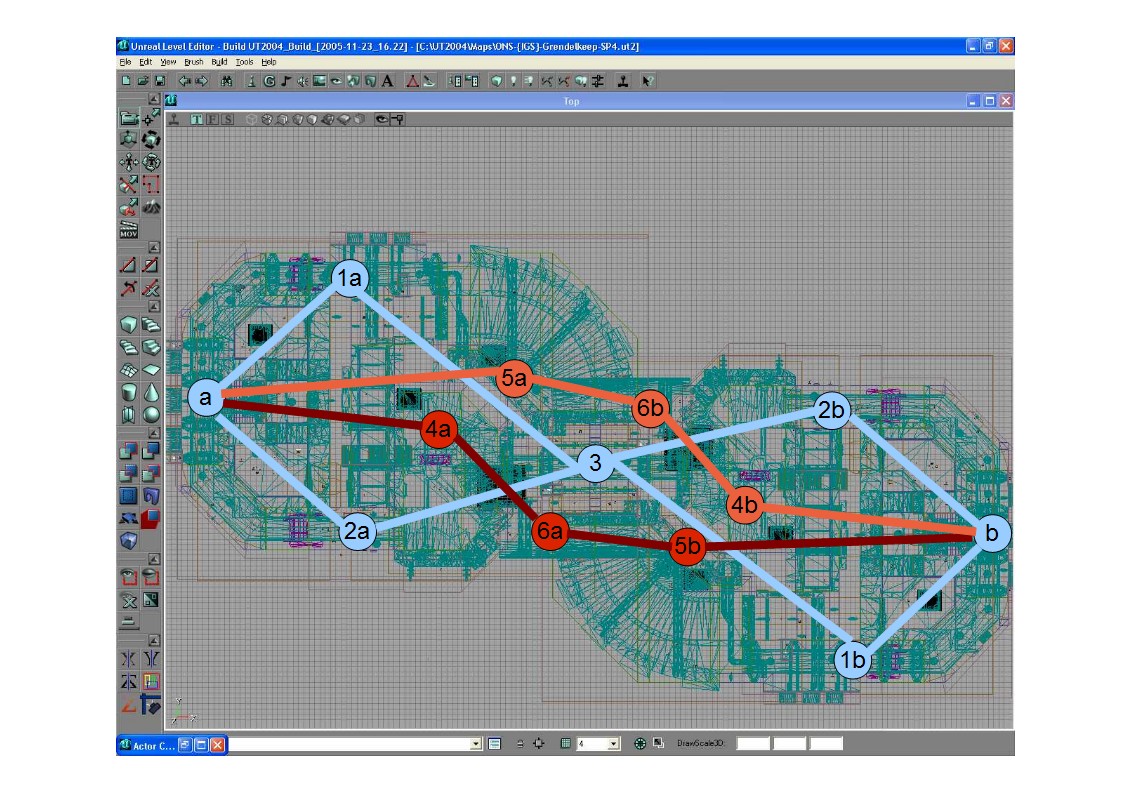Collapse the first tool group in left panel
Screen dimensions: 1123x794
(154, 99)
